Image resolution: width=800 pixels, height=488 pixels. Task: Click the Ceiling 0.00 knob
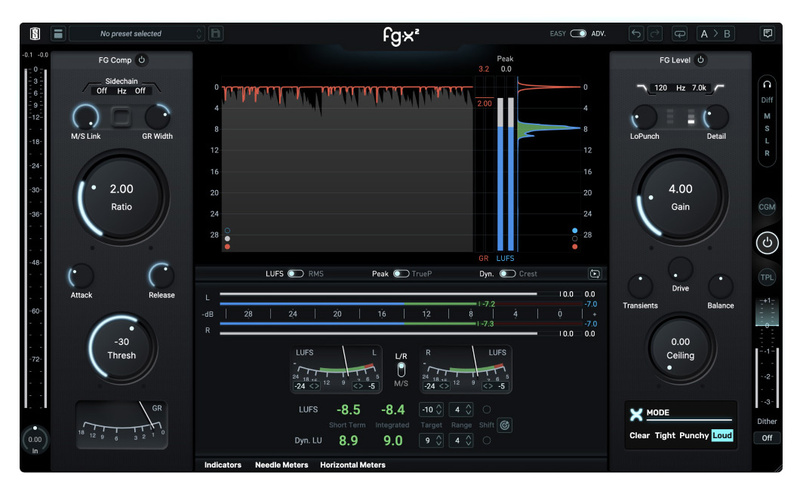pyautogui.click(x=680, y=348)
